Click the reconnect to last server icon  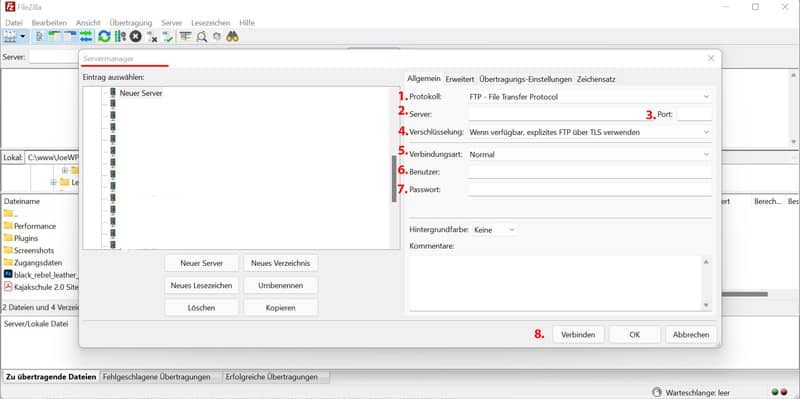(x=168, y=37)
